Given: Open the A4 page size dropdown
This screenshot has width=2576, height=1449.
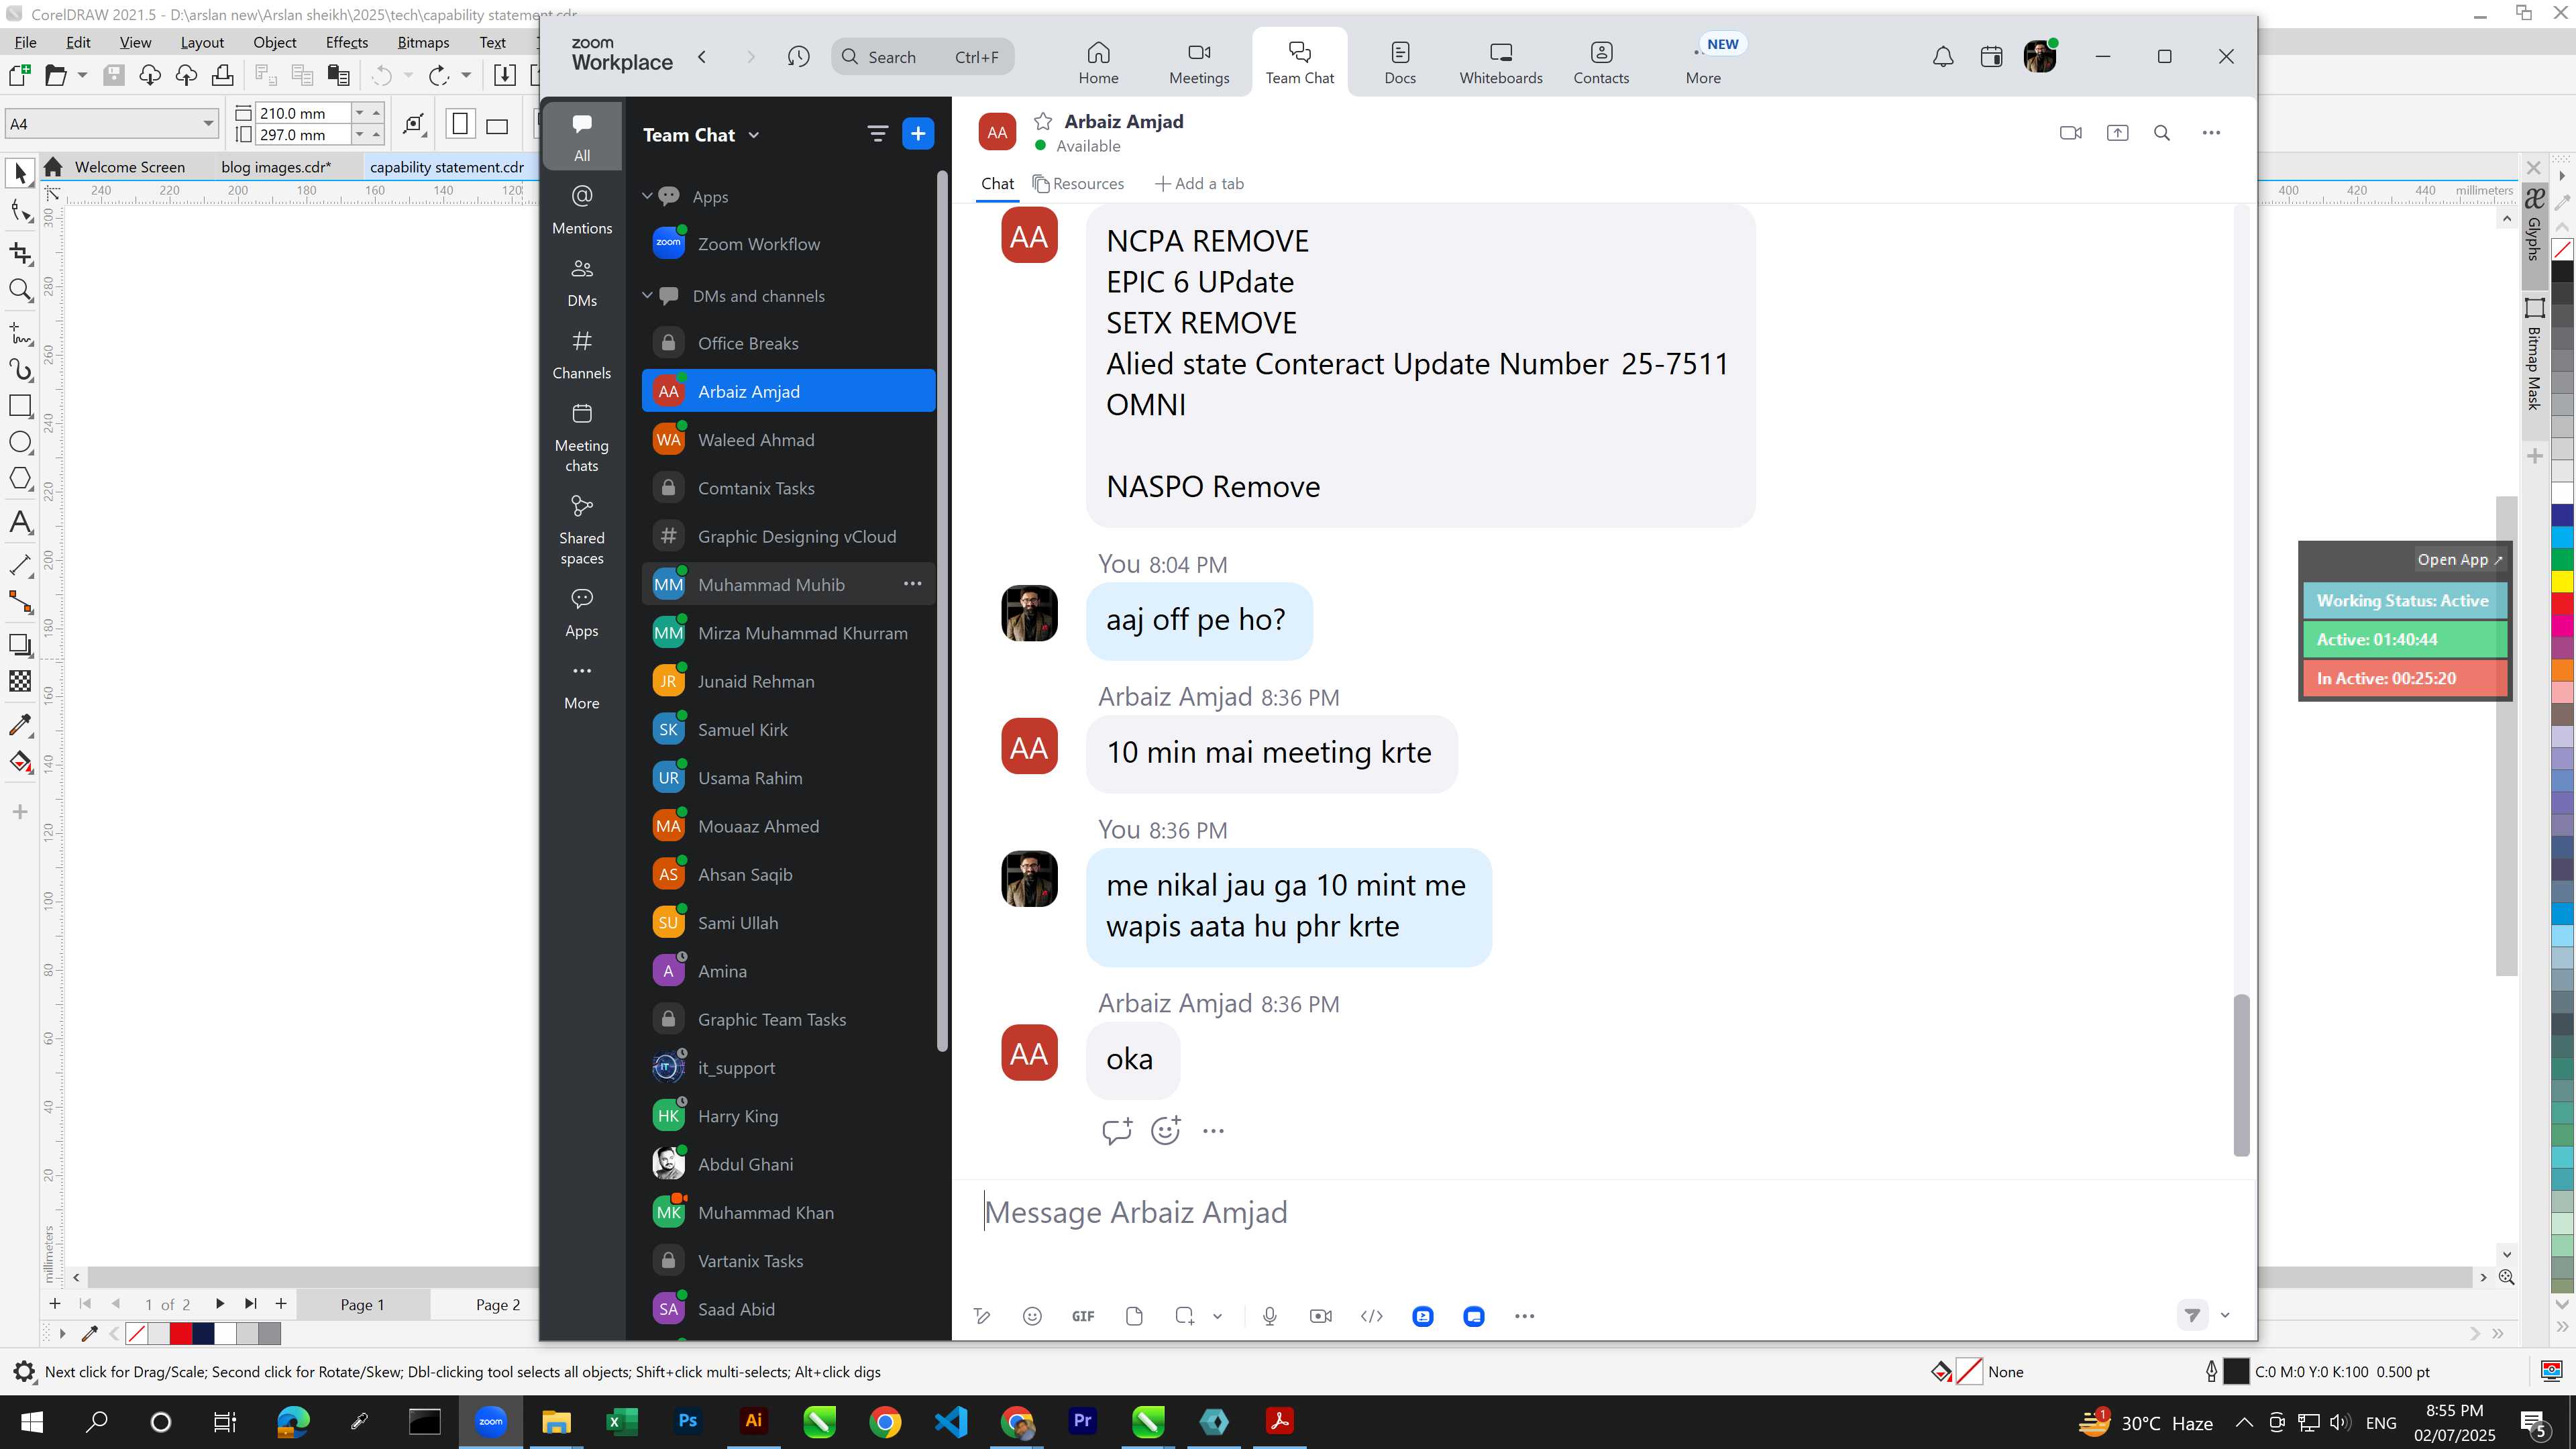Looking at the screenshot, I should (208, 124).
